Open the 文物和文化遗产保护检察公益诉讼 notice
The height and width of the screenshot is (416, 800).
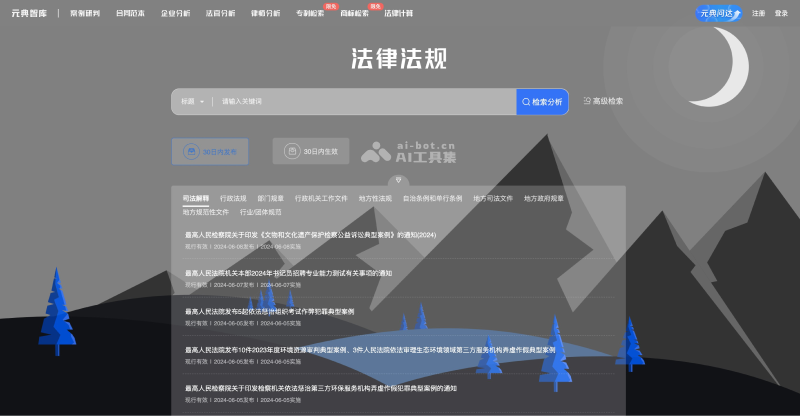point(310,235)
